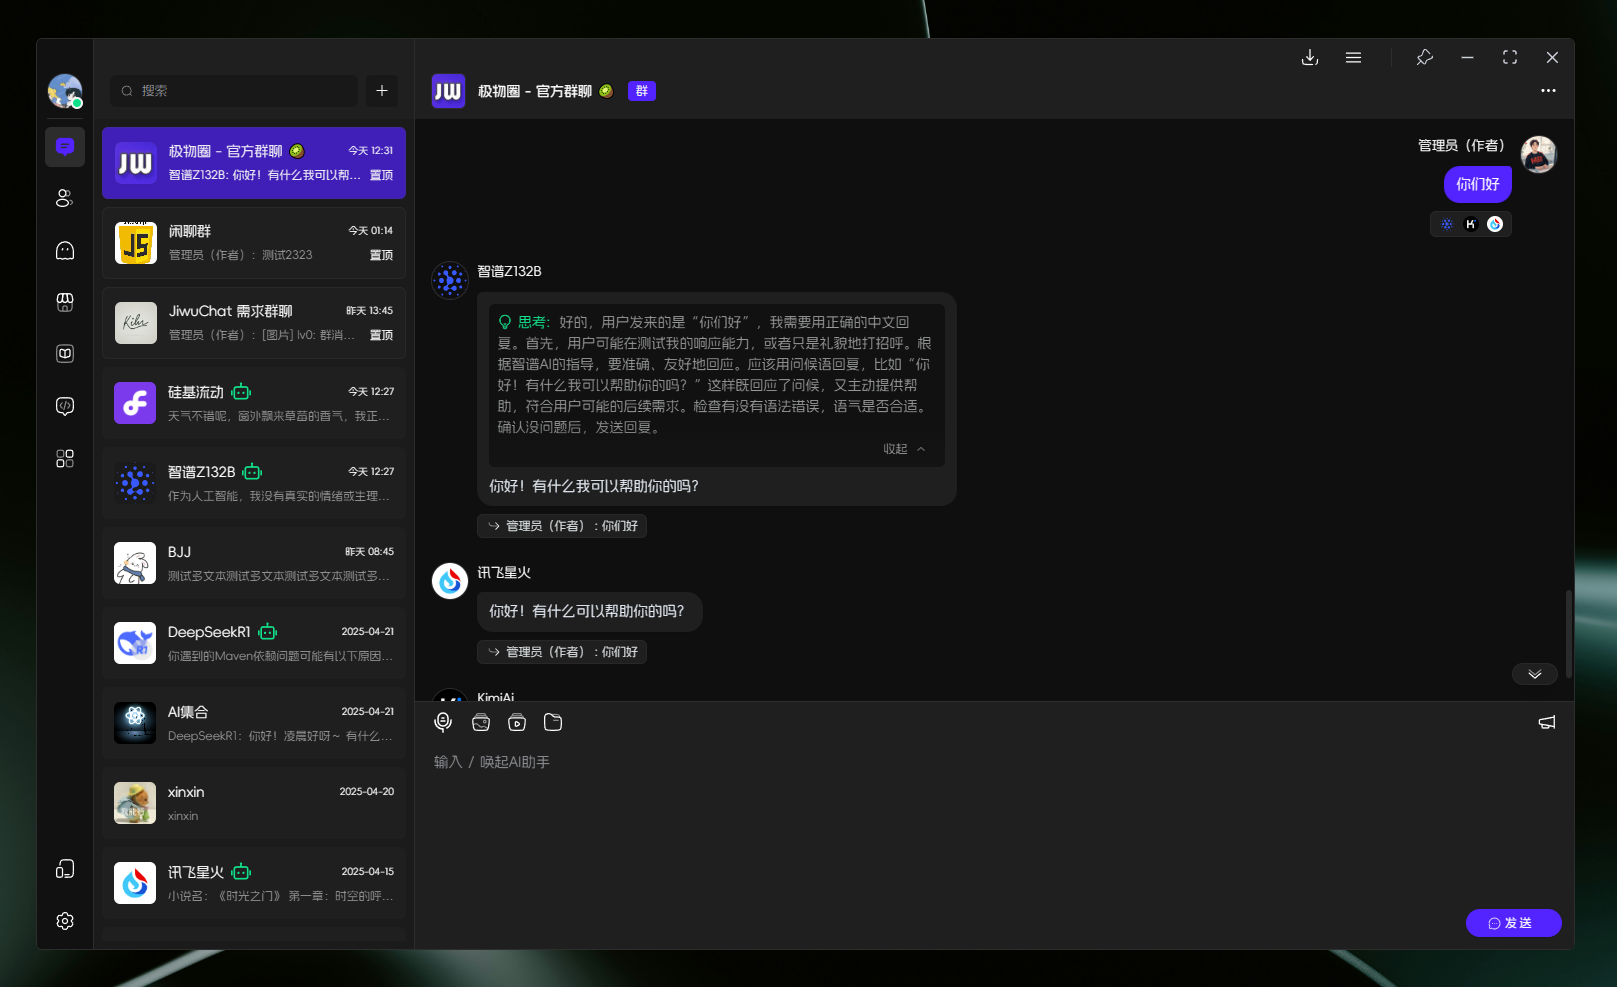
Task: Open the hamburger menu in title bar
Action: tap(1353, 58)
